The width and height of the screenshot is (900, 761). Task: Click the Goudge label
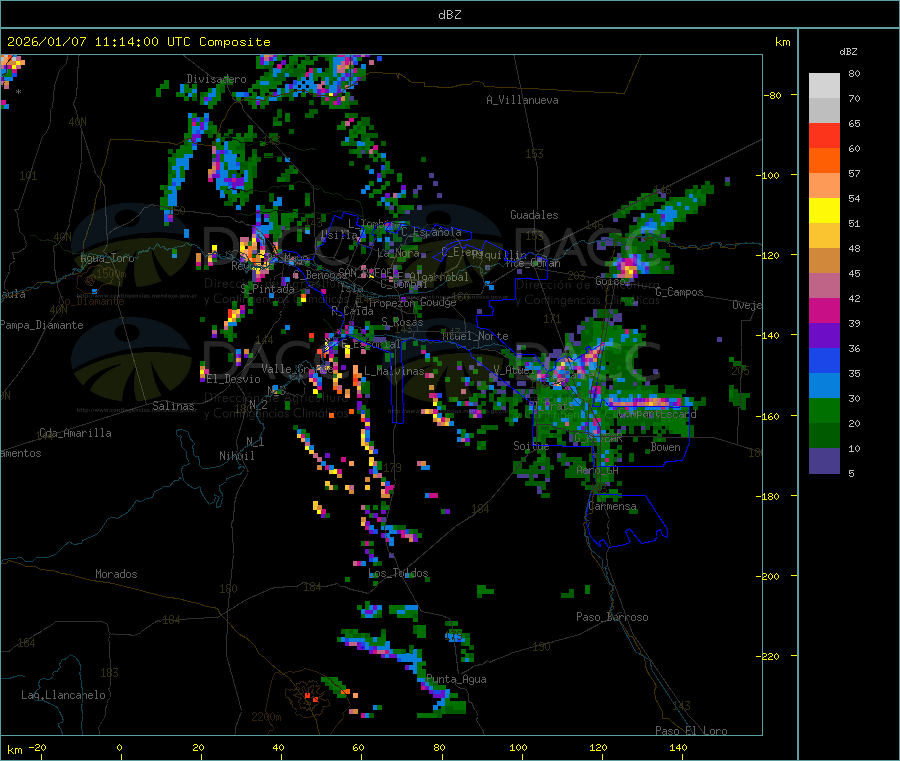pyautogui.click(x=438, y=302)
